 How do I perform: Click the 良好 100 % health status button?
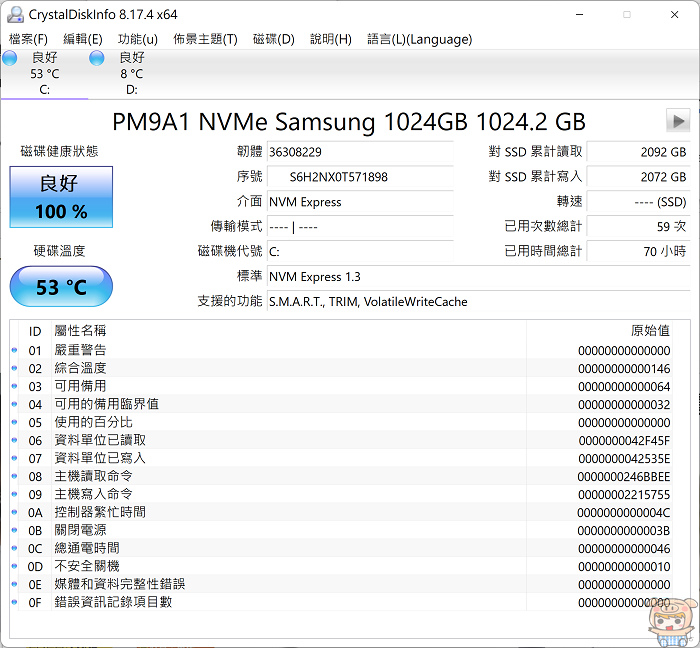[x=61, y=197]
